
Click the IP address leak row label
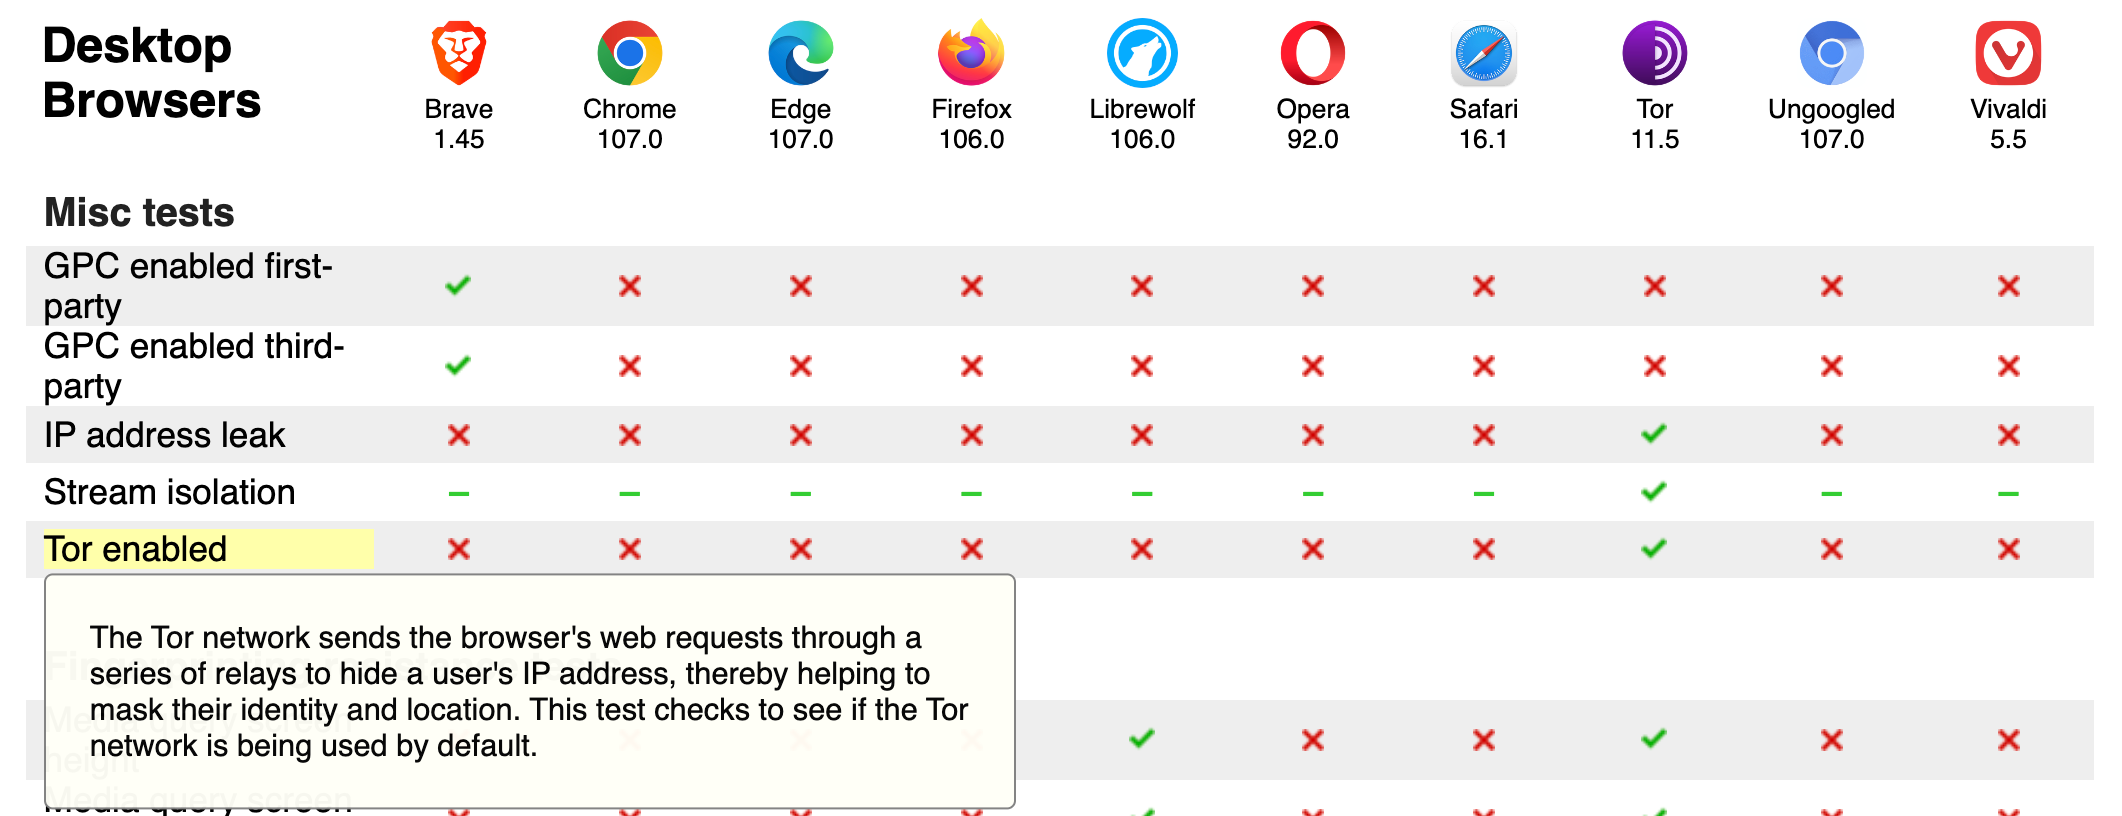pos(165,435)
